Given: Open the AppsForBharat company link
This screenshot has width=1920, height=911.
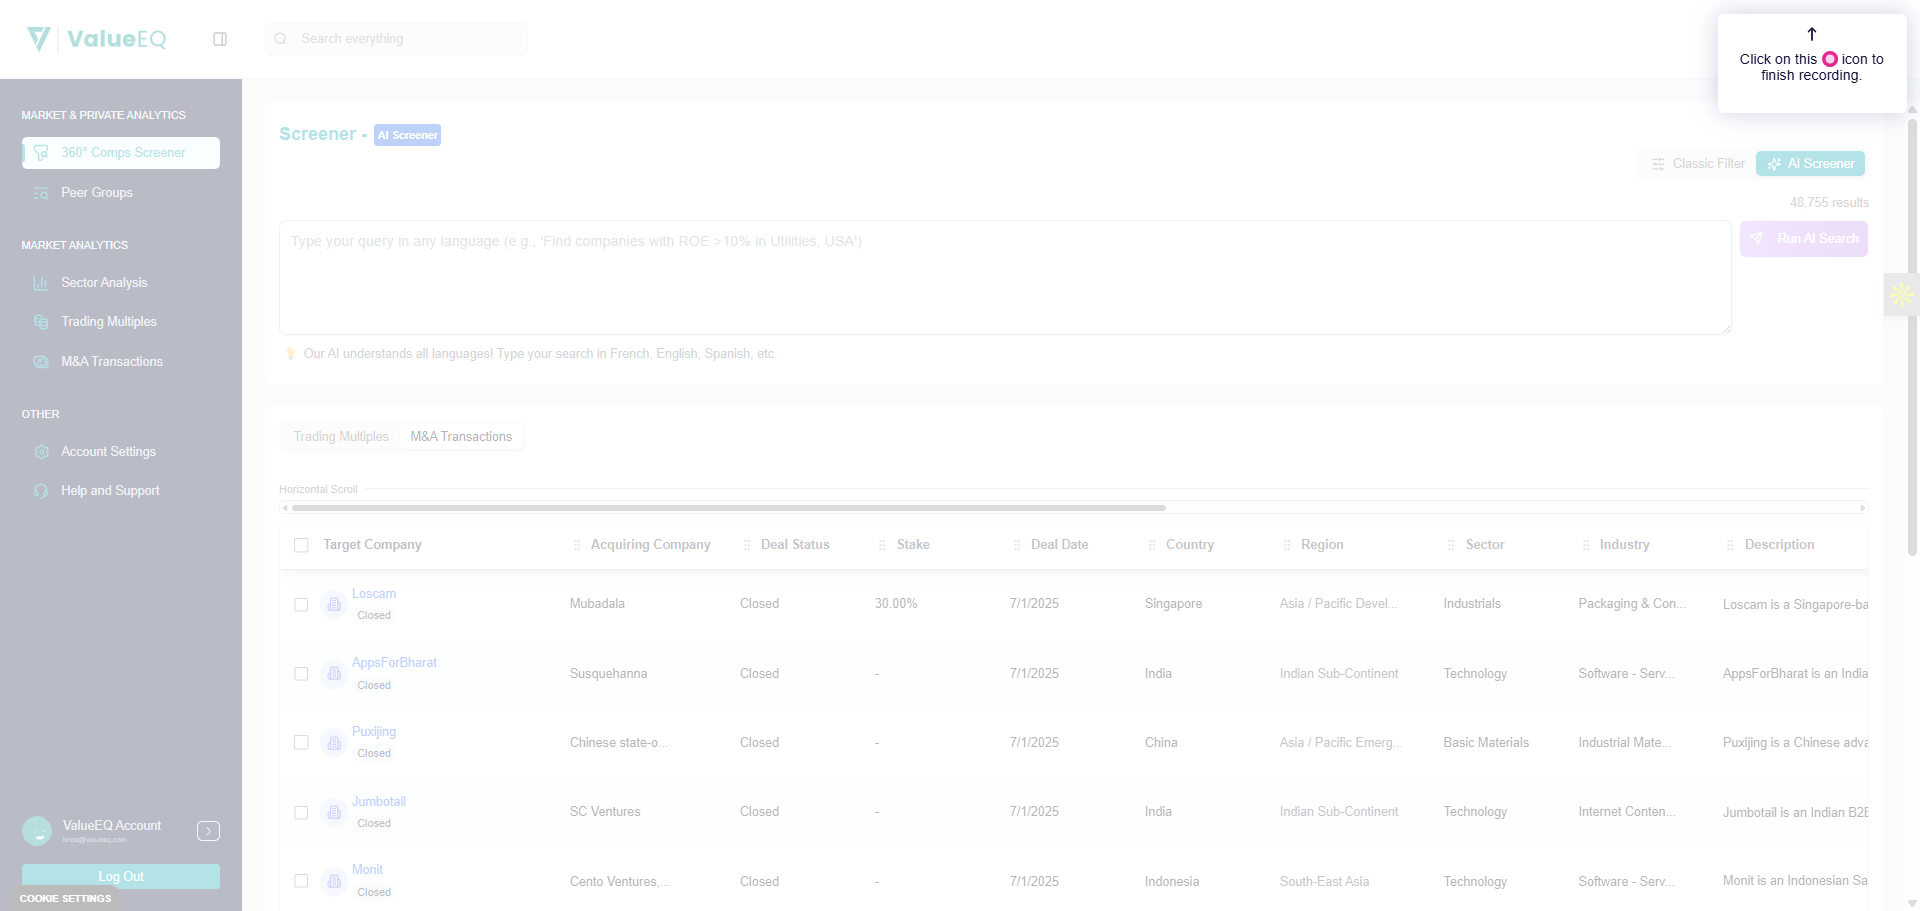Looking at the screenshot, I should 394,663.
